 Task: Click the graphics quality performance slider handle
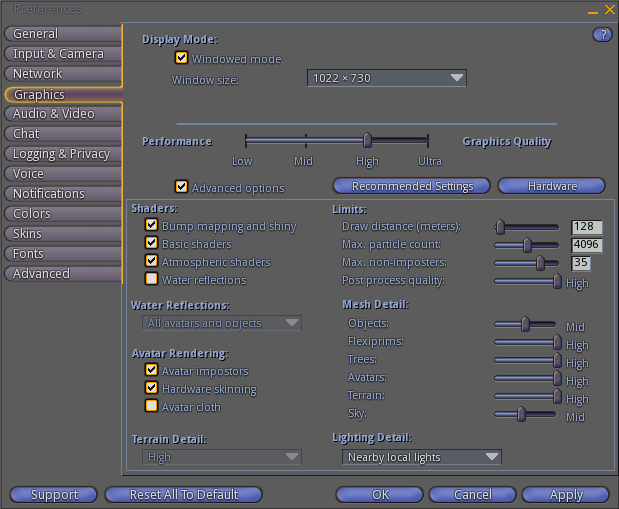click(368, 140)
